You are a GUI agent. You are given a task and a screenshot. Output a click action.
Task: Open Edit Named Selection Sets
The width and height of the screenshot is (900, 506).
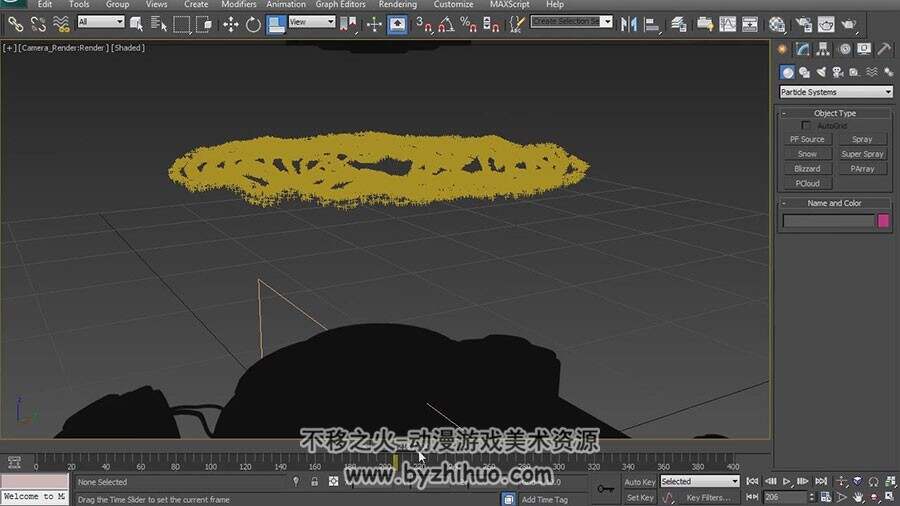click(517, 24)
